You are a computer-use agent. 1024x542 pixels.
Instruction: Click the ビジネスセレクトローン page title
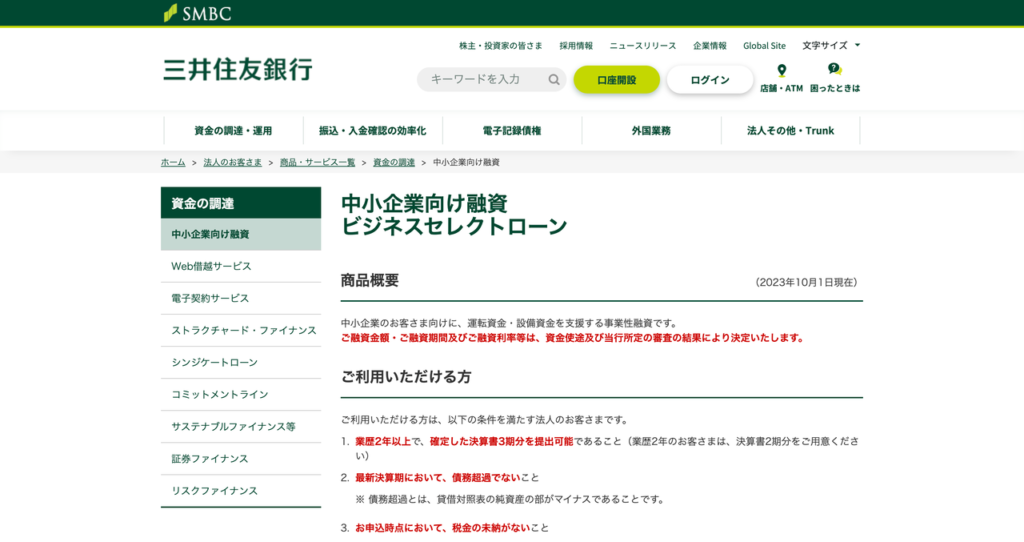click(x=454, y=227)
